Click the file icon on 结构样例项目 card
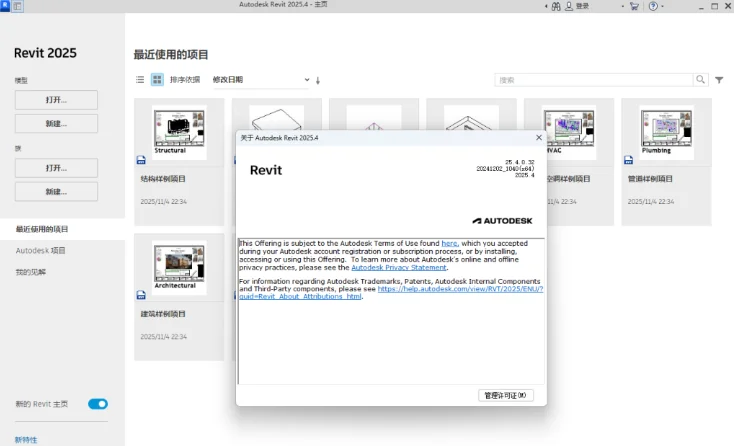The height and width of the screenshot is (446, 734). (141, 160)
